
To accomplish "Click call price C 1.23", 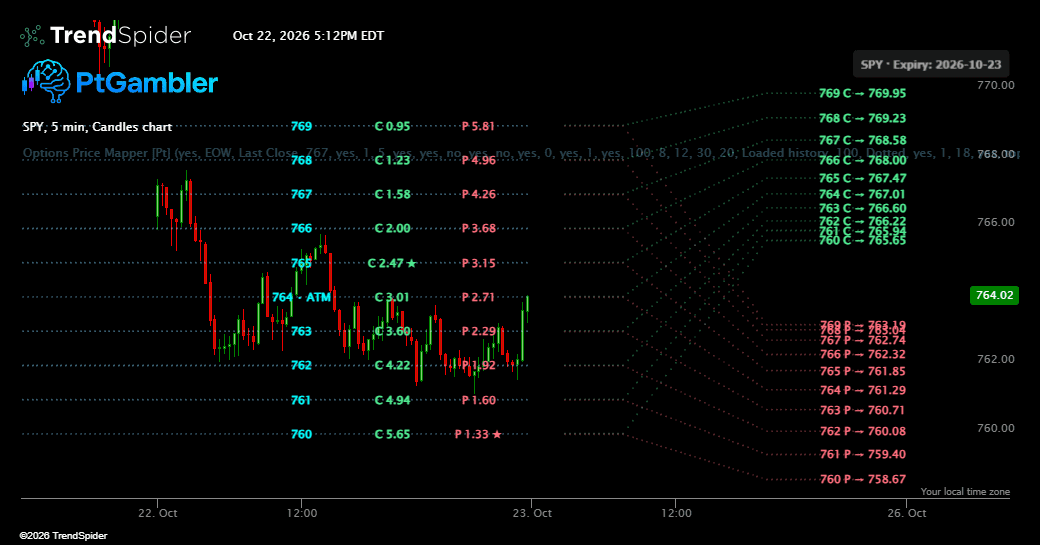I will pos(393,160).
